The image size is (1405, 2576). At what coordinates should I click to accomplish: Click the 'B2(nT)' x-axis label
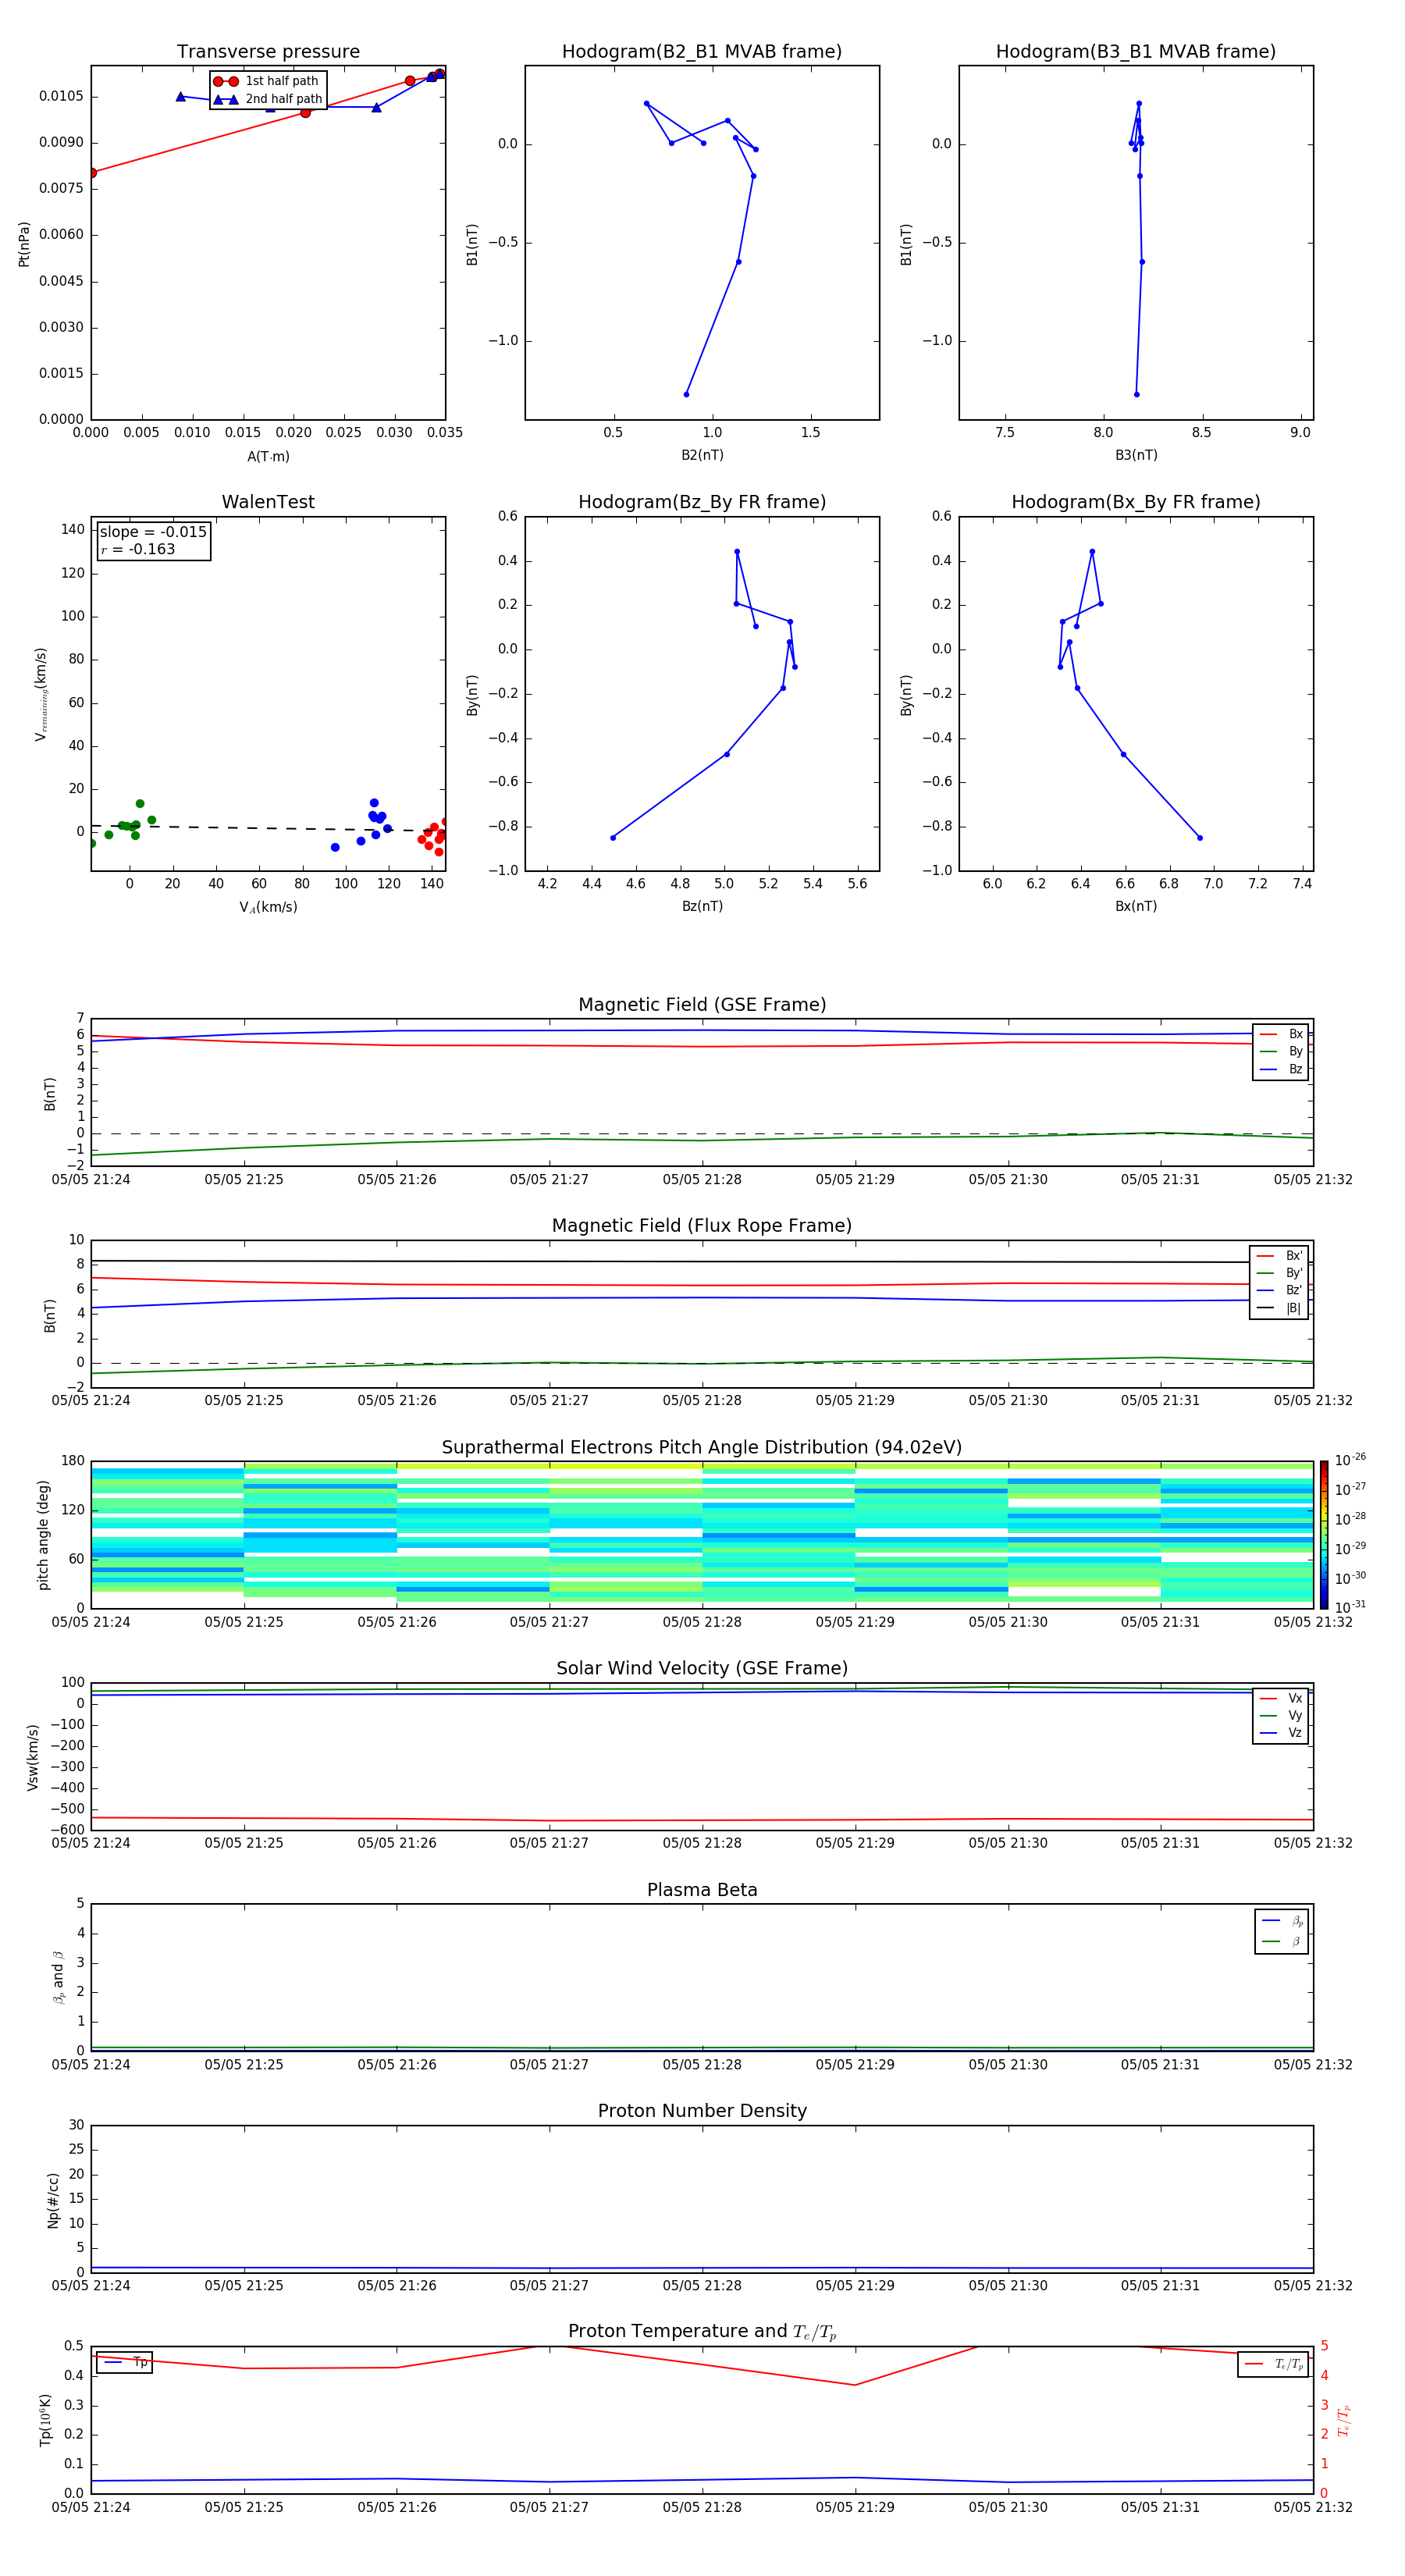(x=702, y=455)
